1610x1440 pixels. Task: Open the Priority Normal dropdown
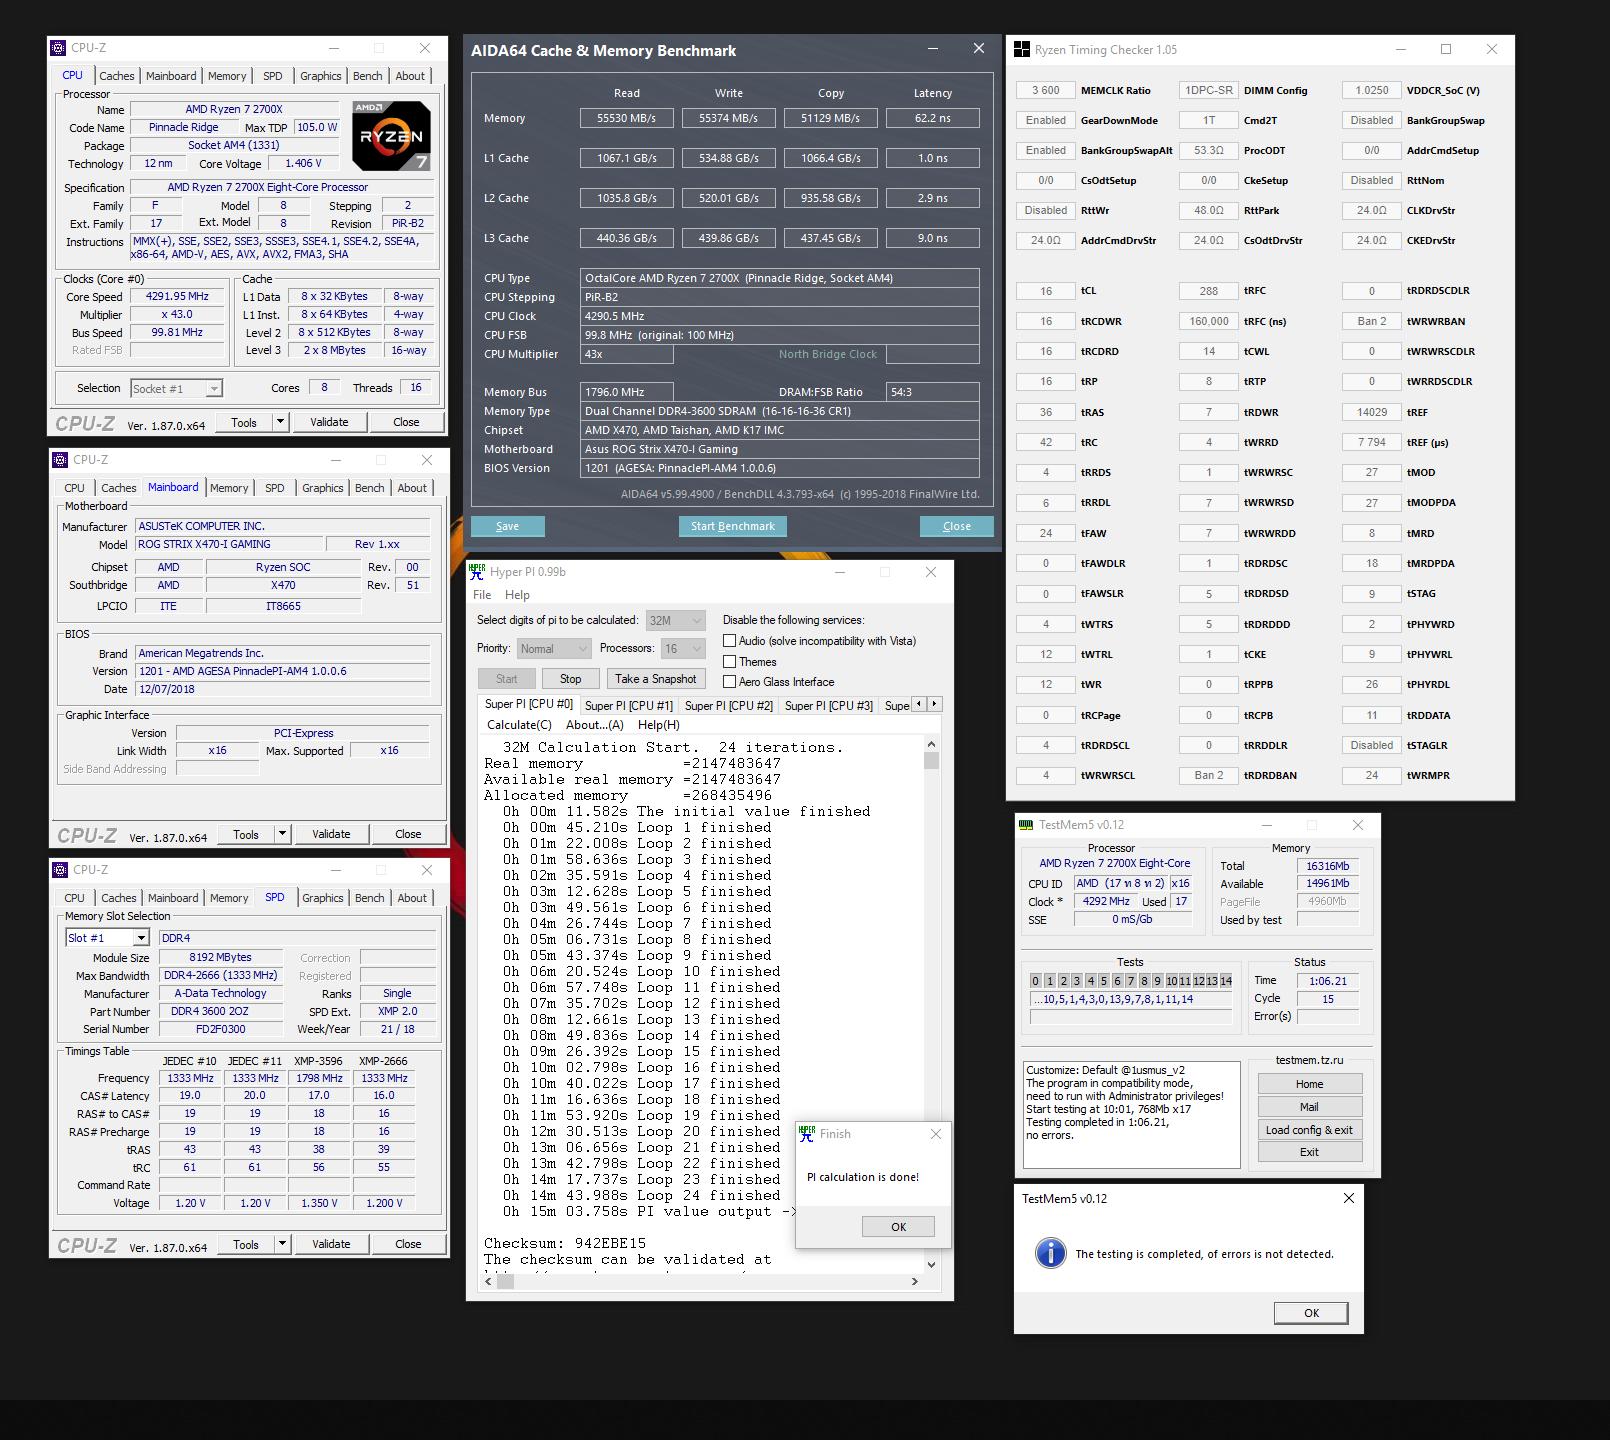tap(554, 649)
